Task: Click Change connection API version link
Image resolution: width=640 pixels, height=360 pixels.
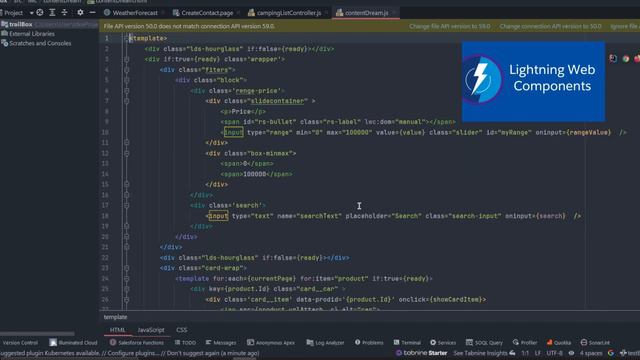Action: pyautogui.click(x=550, y=27)
